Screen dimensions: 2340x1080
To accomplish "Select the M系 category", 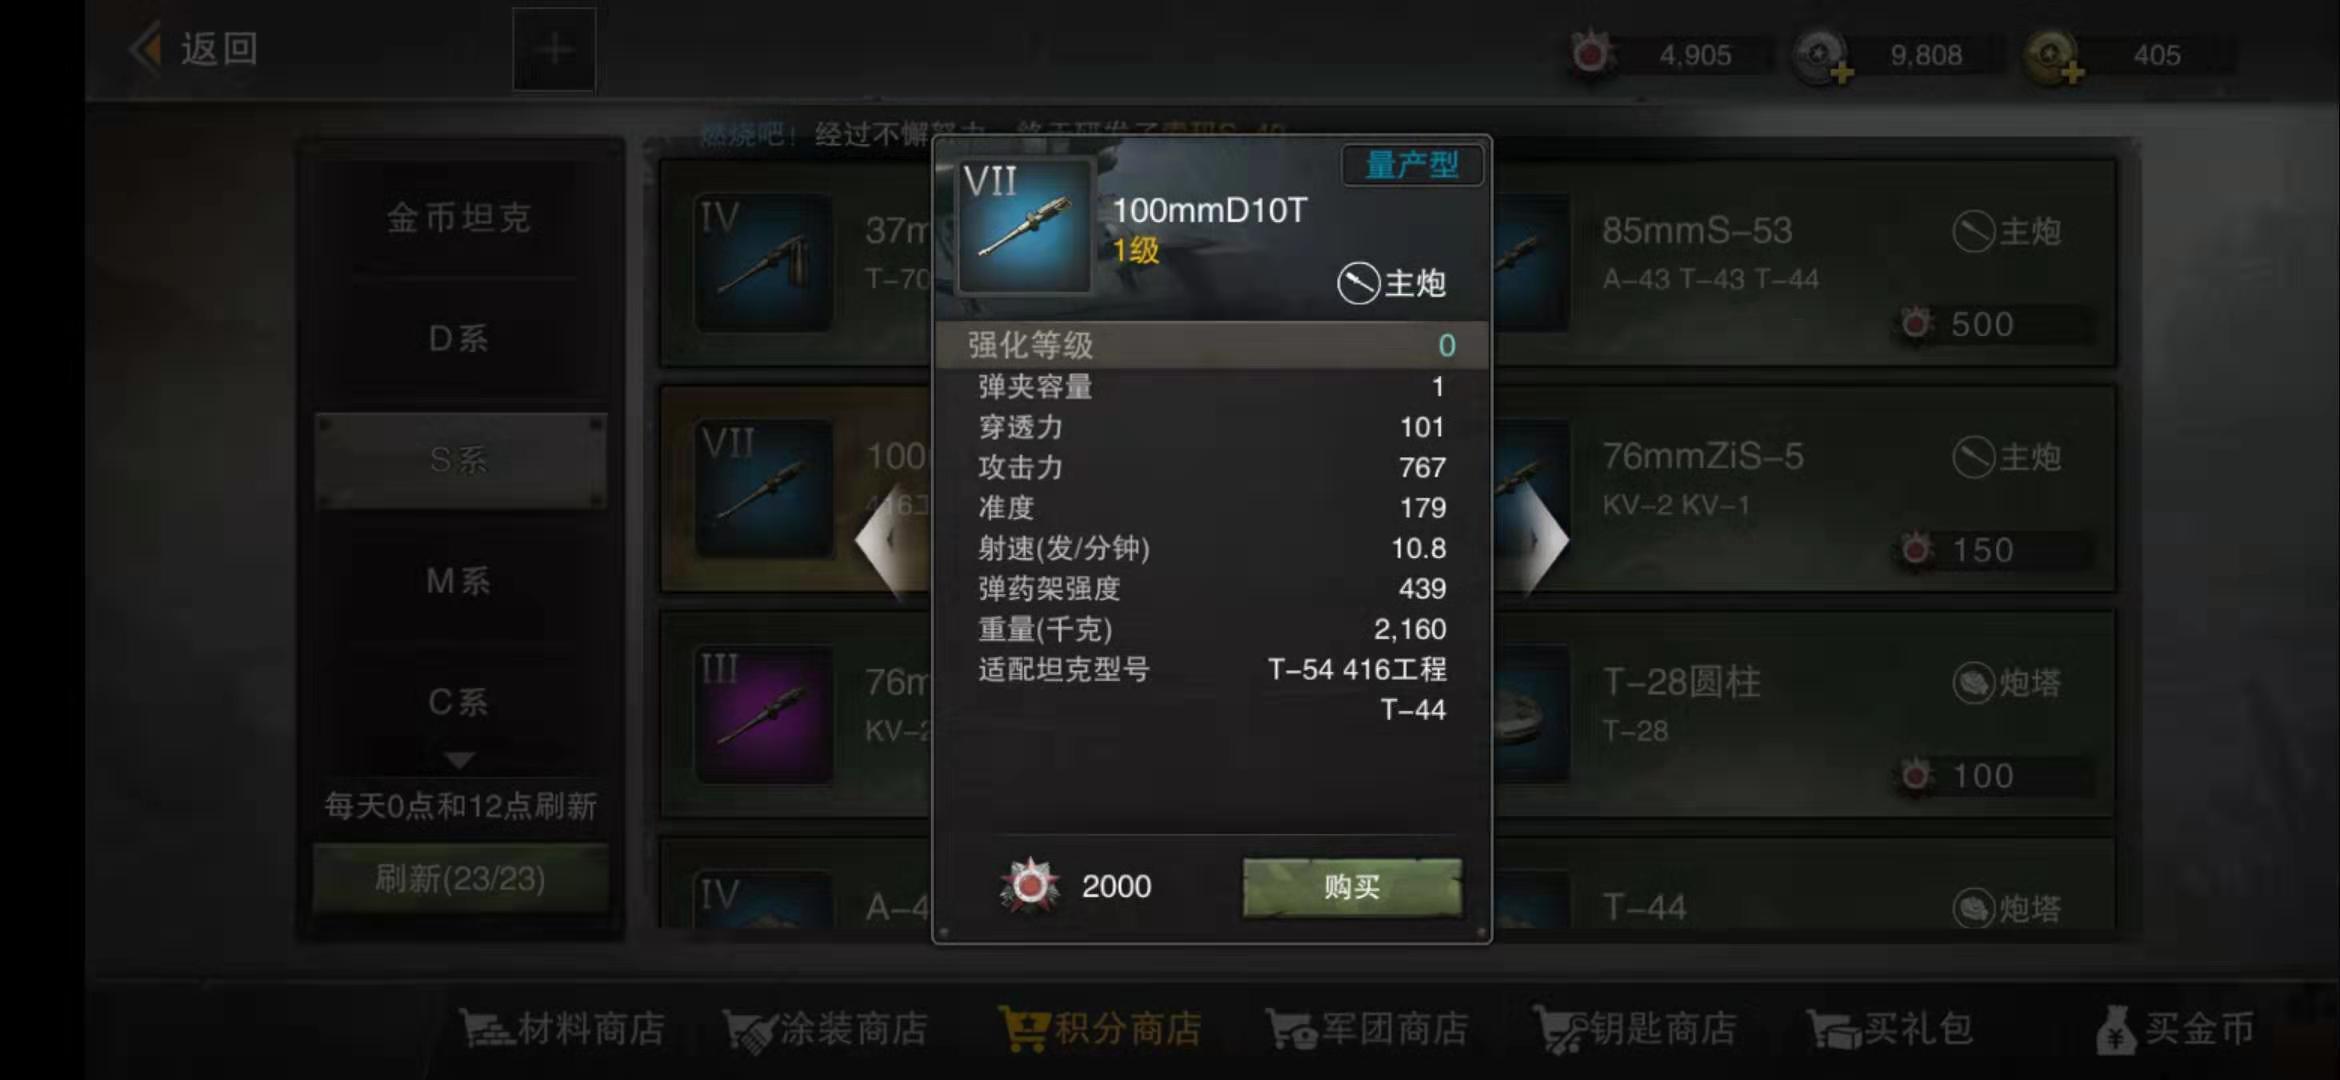I will click(459, 581).
